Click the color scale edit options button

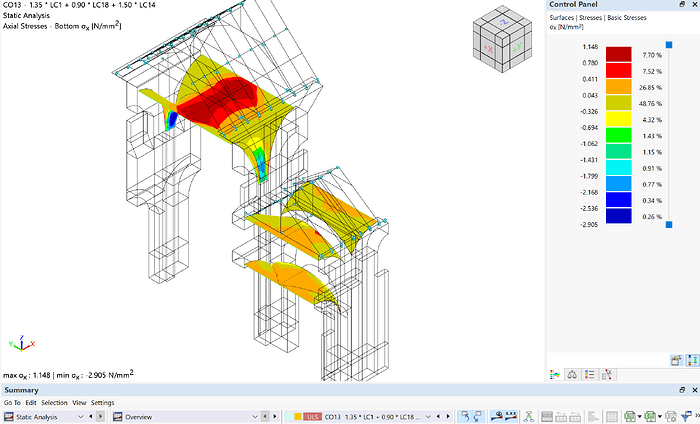[x=676, y=360]
